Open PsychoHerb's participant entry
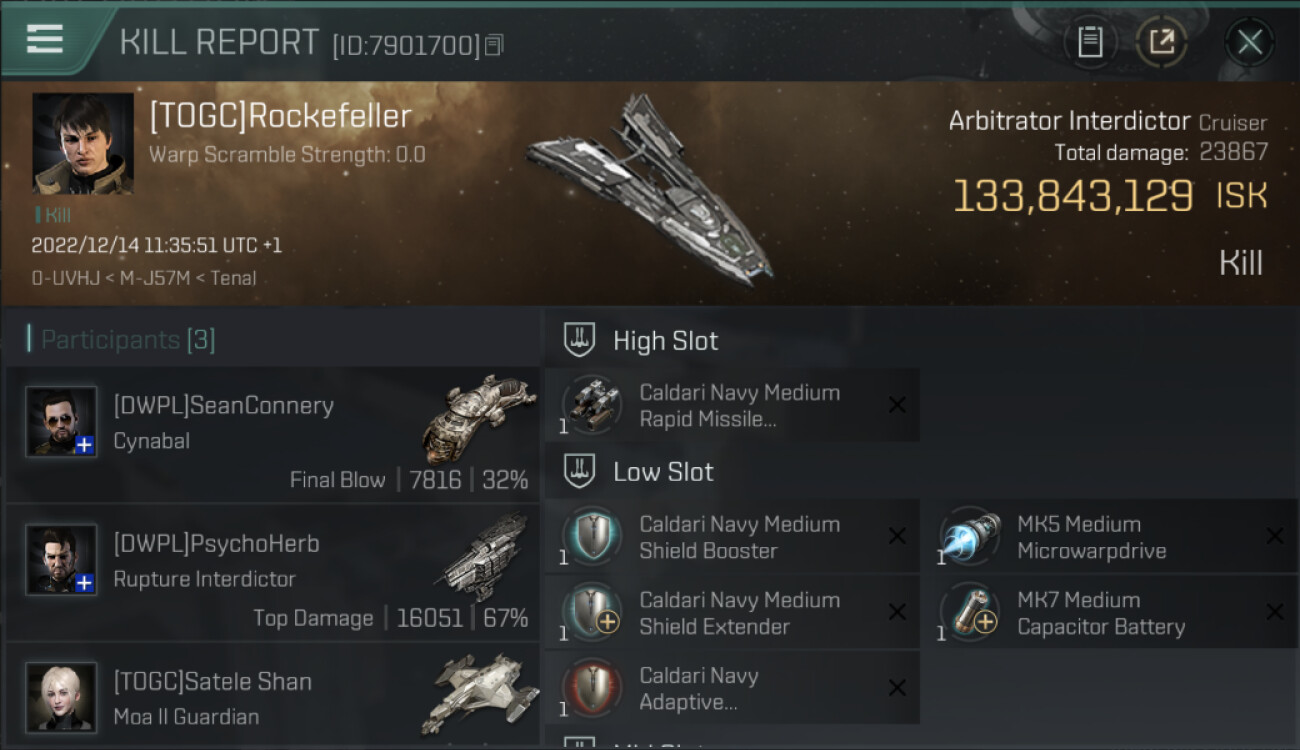Image resolution: width=1300 pixels, height=750 pixels. tap(272, 573)
